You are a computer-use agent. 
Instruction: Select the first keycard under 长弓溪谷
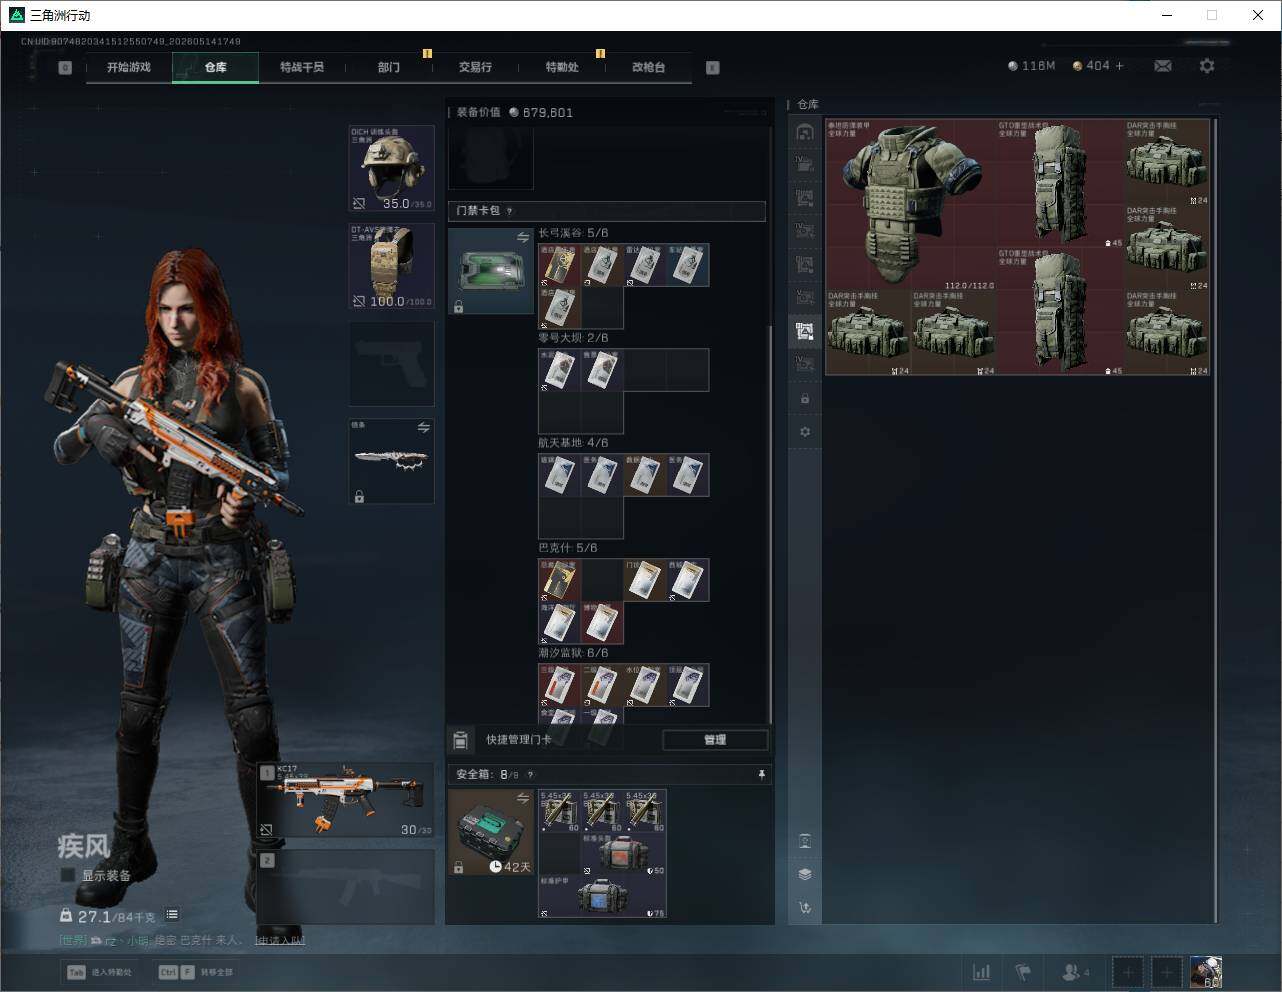click(x=560, y=265)
